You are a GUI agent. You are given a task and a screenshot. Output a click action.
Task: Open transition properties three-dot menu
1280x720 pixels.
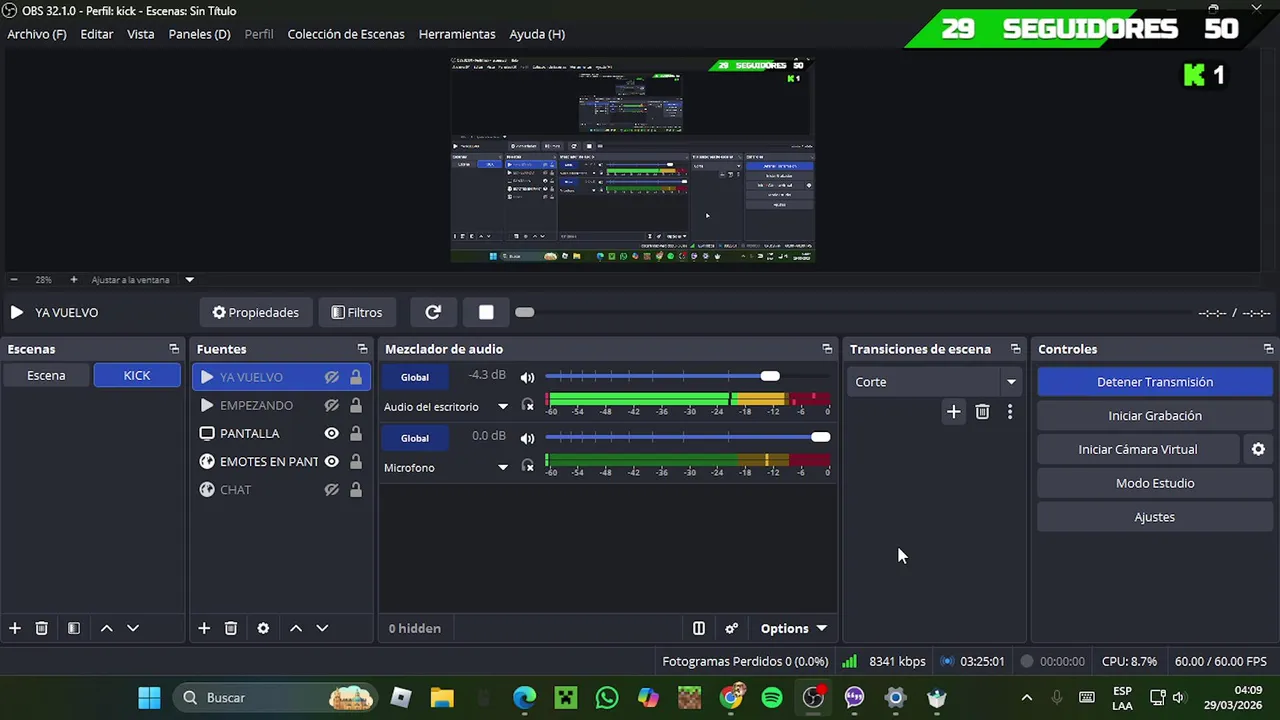(1010, 412)
